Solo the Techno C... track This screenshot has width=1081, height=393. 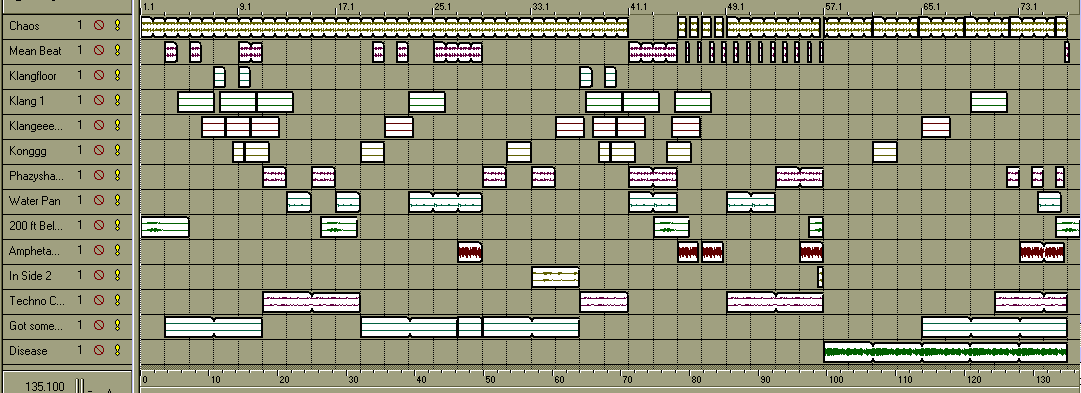[x=117, y=301]
